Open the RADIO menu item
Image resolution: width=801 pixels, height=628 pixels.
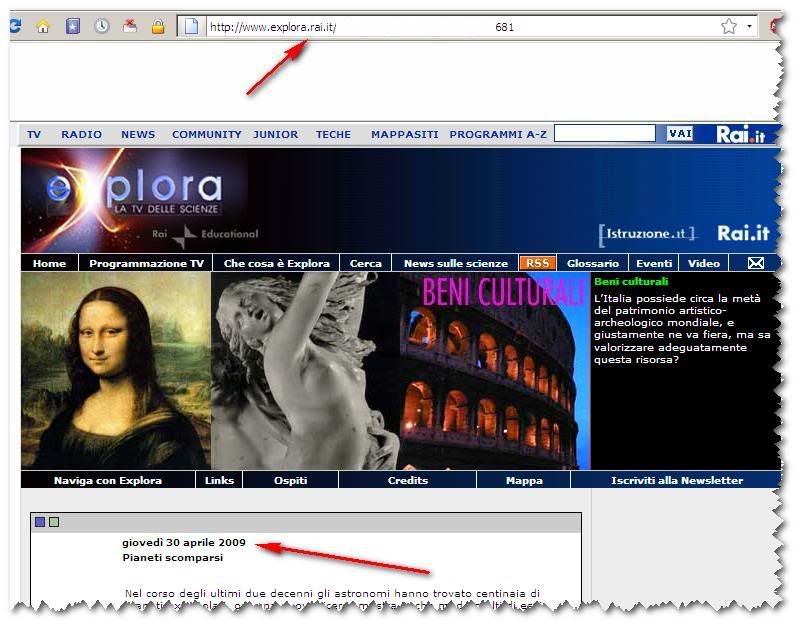pyautogui.click(x=81, y=134)
